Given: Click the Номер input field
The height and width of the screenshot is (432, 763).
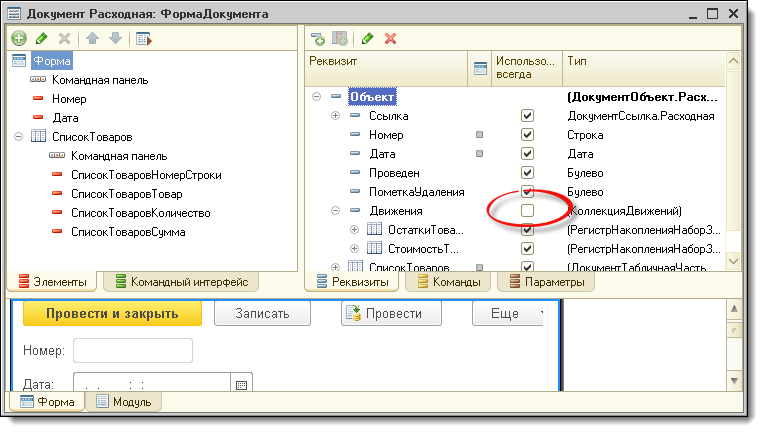Looking at the screenshot, I should 133,350.
